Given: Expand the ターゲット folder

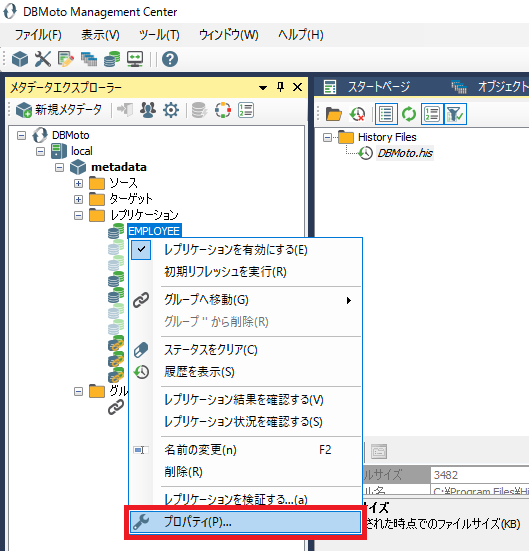Looking at the screenshot, I should pyautogui.click(x=78, y=199).
